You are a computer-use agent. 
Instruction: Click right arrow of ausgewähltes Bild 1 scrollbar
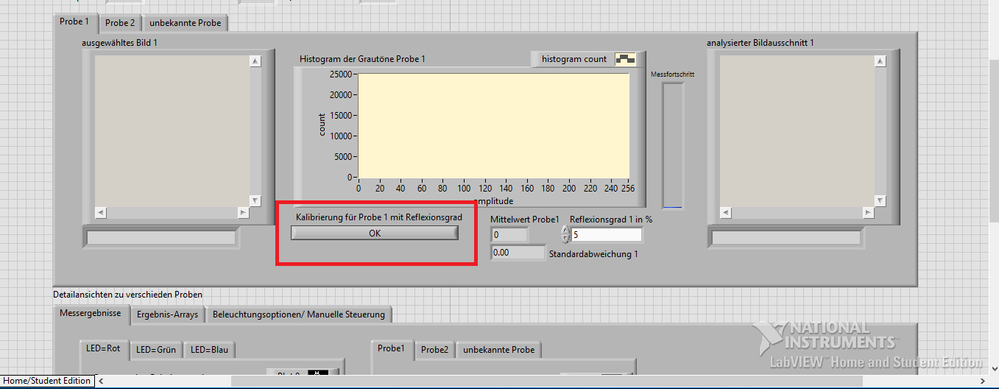point(243,212)
